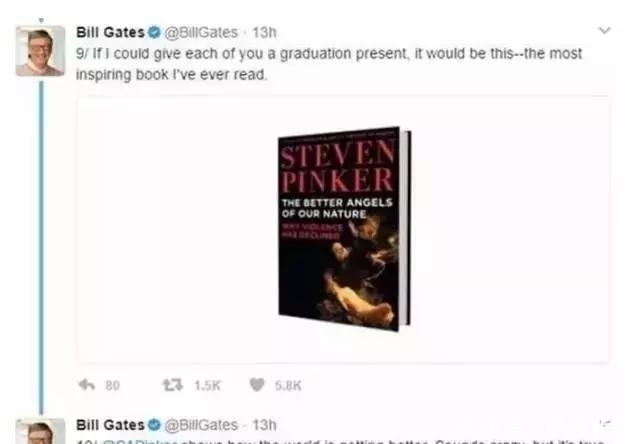640x444 pixels.
Task: Click the 80 replies count
Action: pyautogui.click(x=112, y=385)
